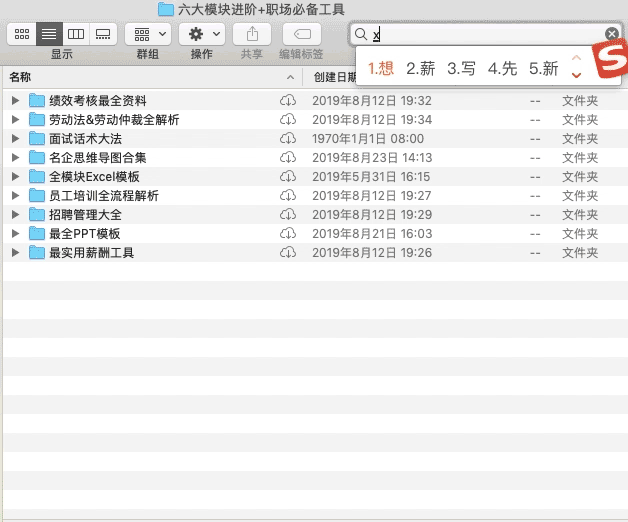Download 员工培训全流程解析 from cloud
This screenshot has width=628, height=522.
click(288, 195)
